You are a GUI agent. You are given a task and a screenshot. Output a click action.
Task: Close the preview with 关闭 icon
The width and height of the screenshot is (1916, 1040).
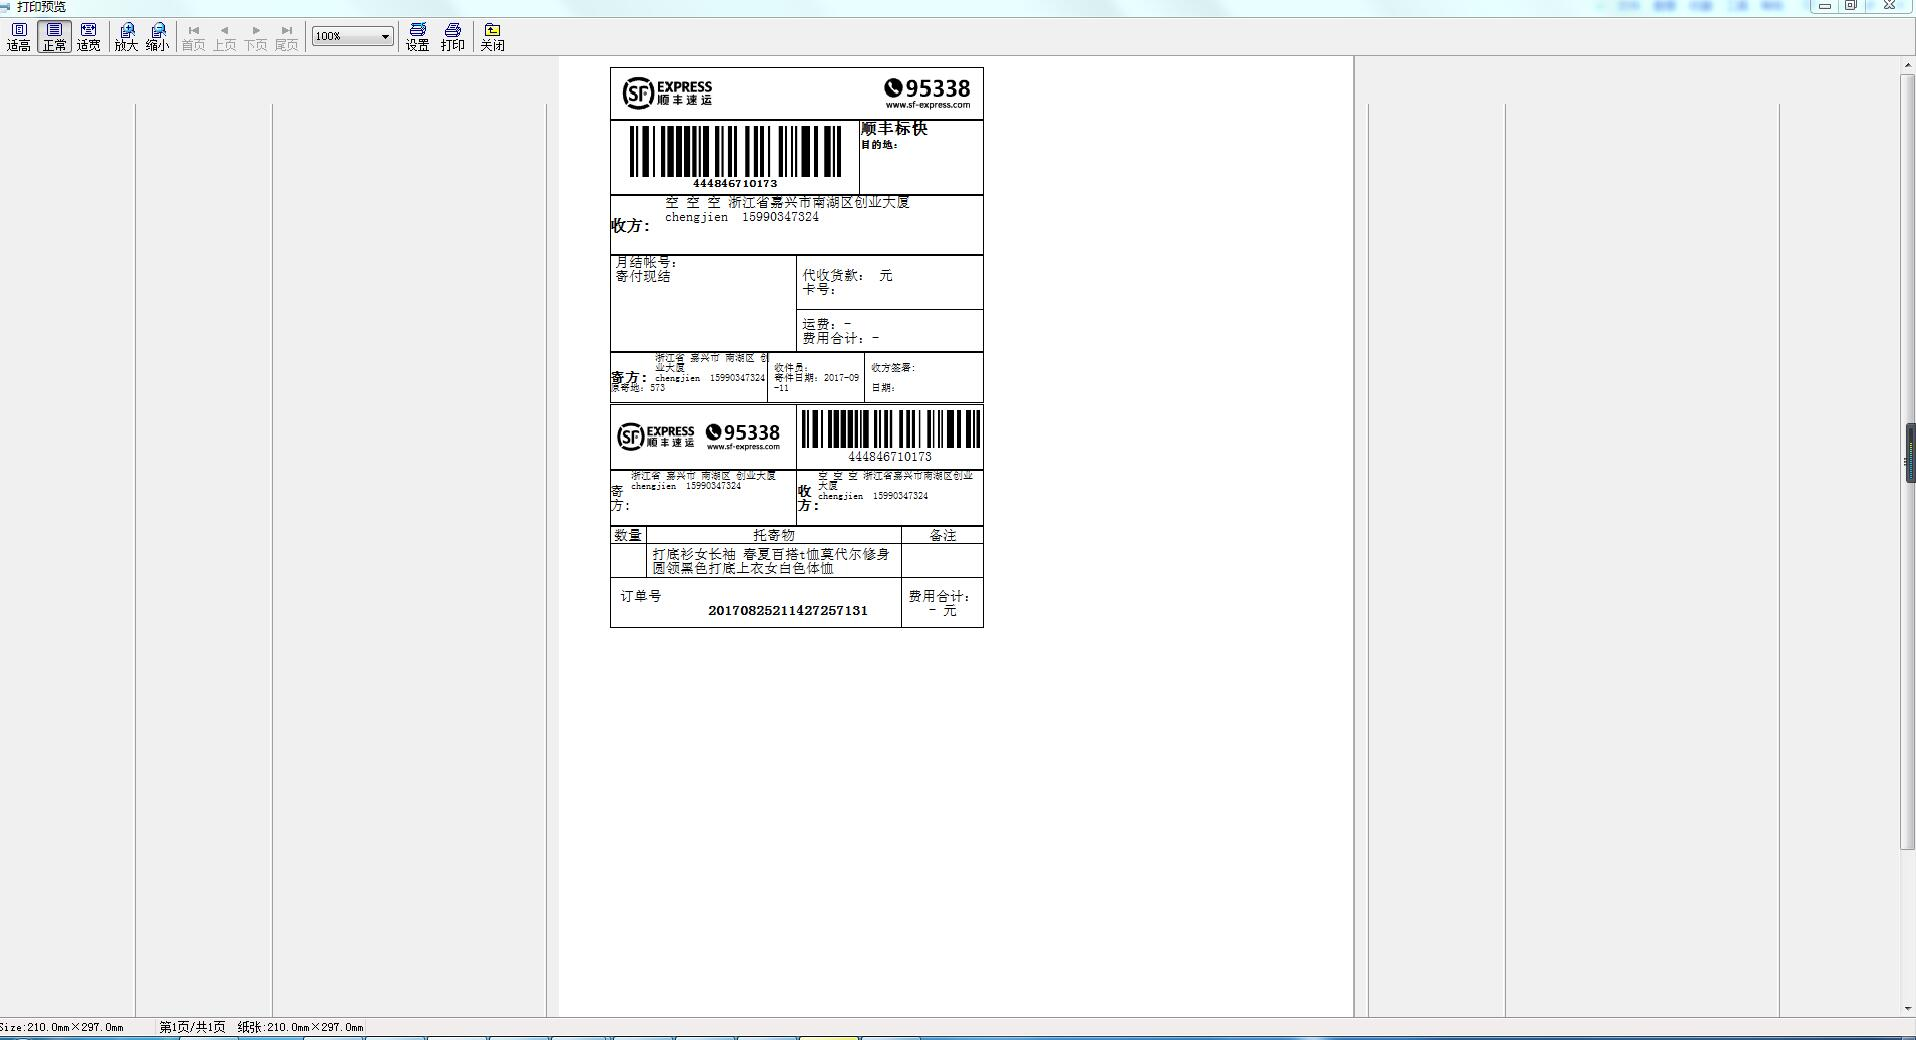(x=492, y=37)
